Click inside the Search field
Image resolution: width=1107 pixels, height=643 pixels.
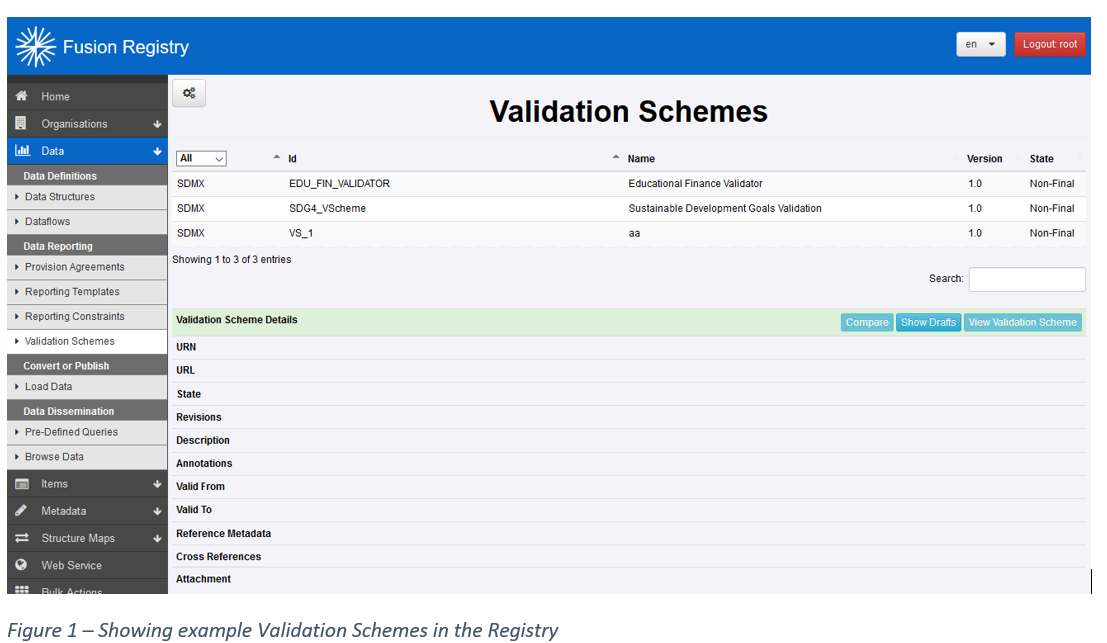pyautogui.click(x=1026, y=279)
